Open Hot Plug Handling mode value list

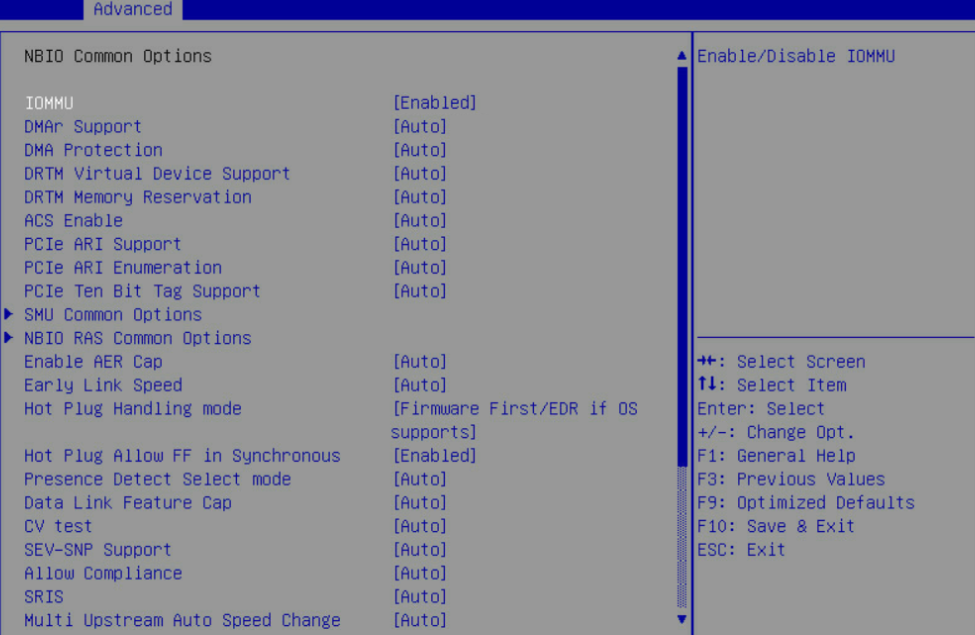tap(514, 420)
